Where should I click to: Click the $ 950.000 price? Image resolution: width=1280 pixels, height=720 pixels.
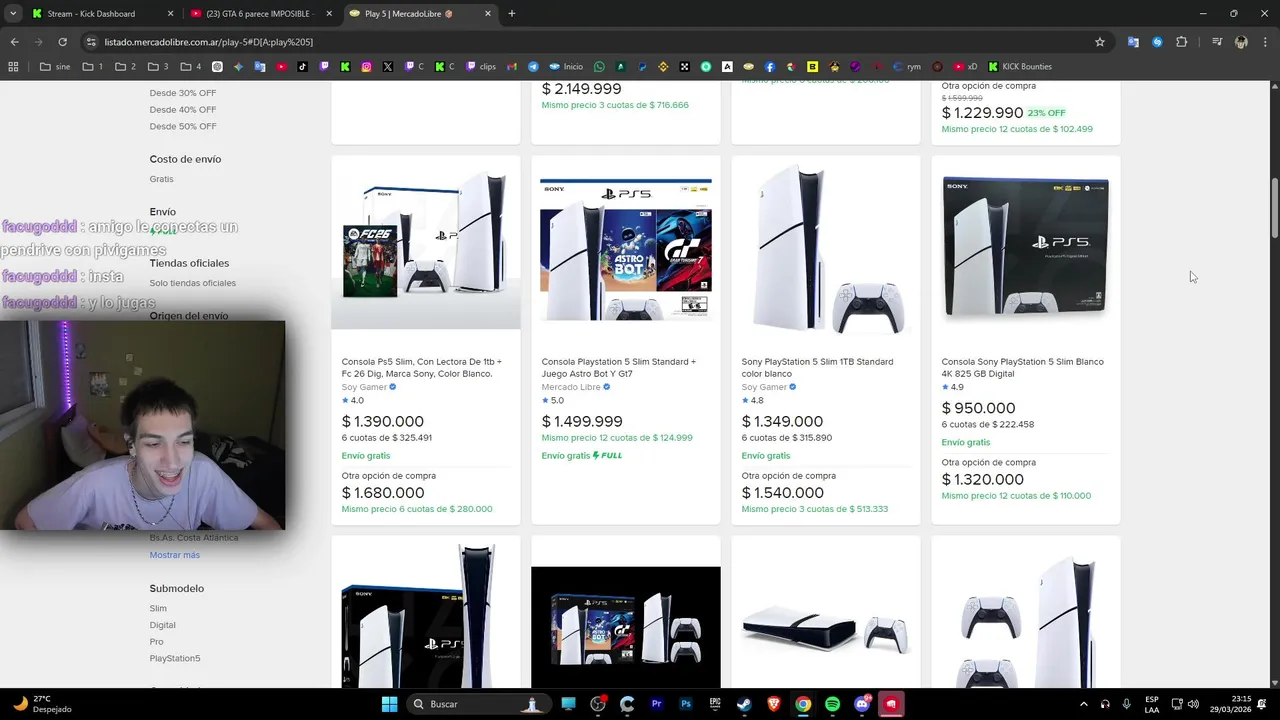(978, 408)
